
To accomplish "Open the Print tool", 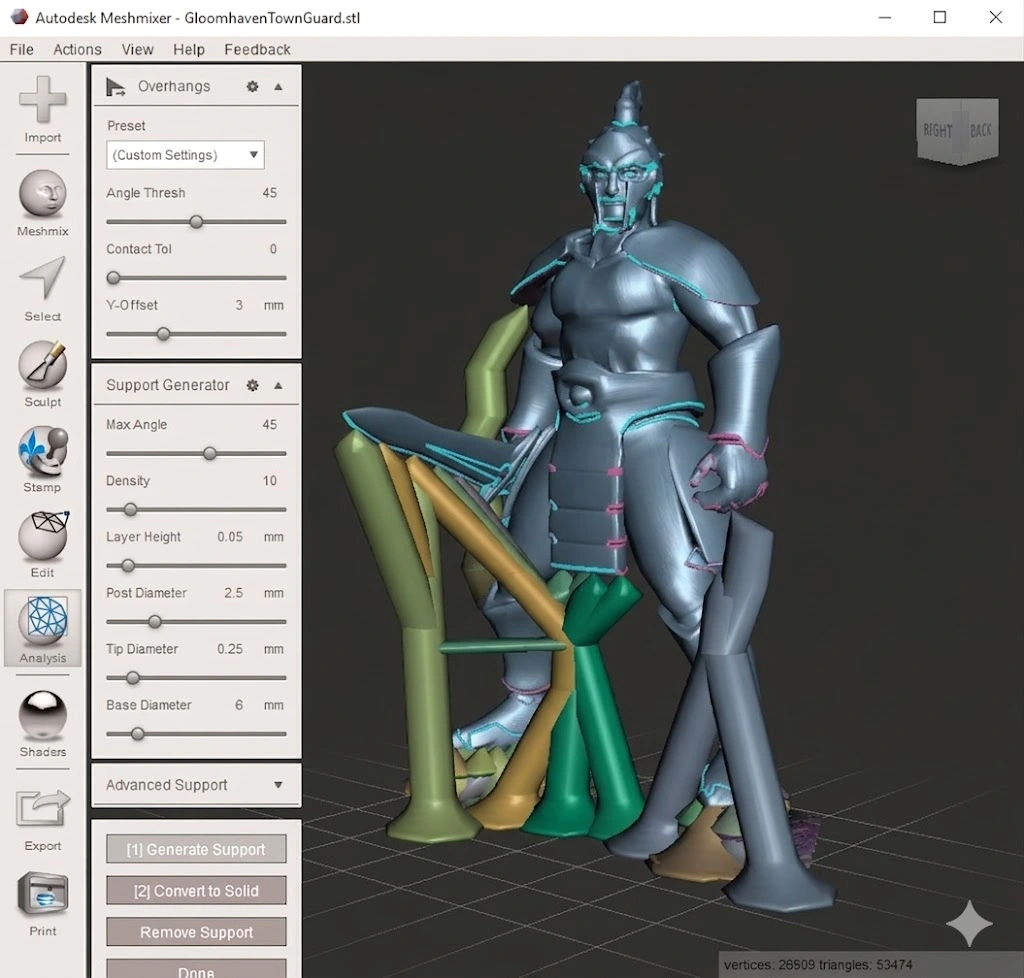I will tap(42, 904).
